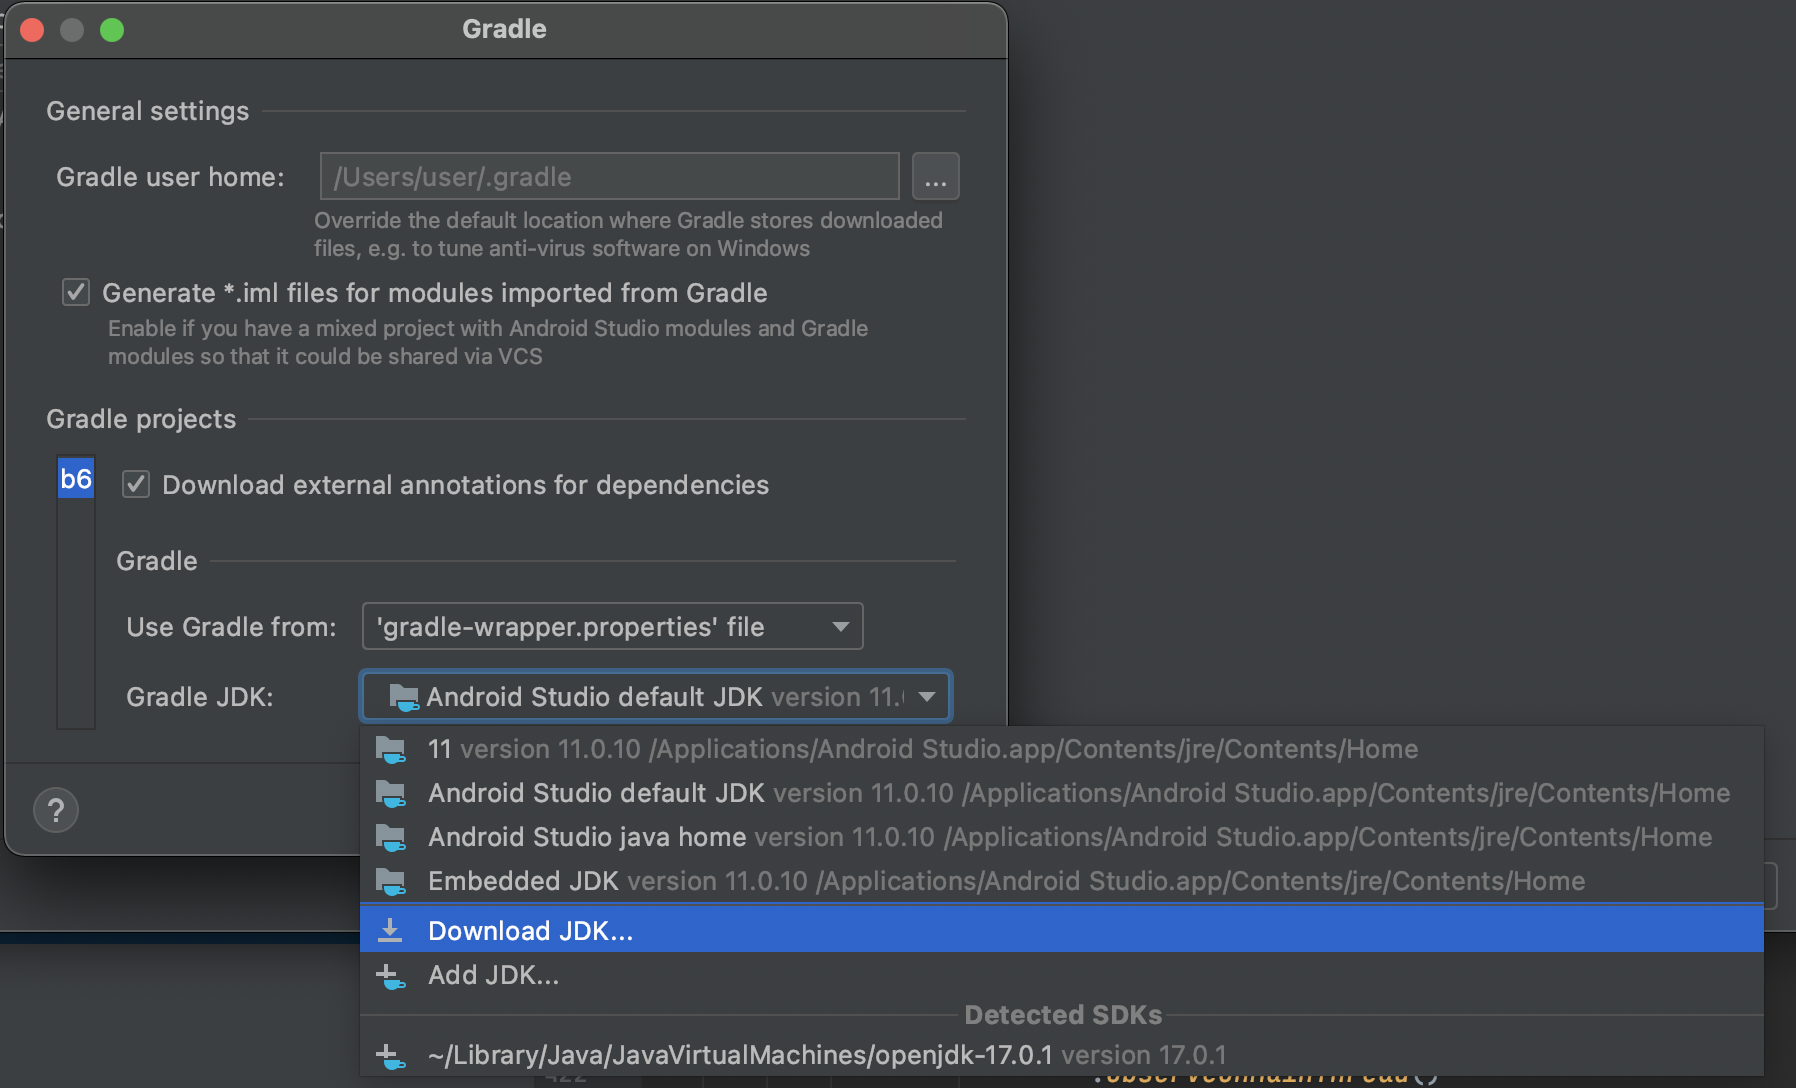Click the green zoom button of the Gradle window

pos(112,30)
